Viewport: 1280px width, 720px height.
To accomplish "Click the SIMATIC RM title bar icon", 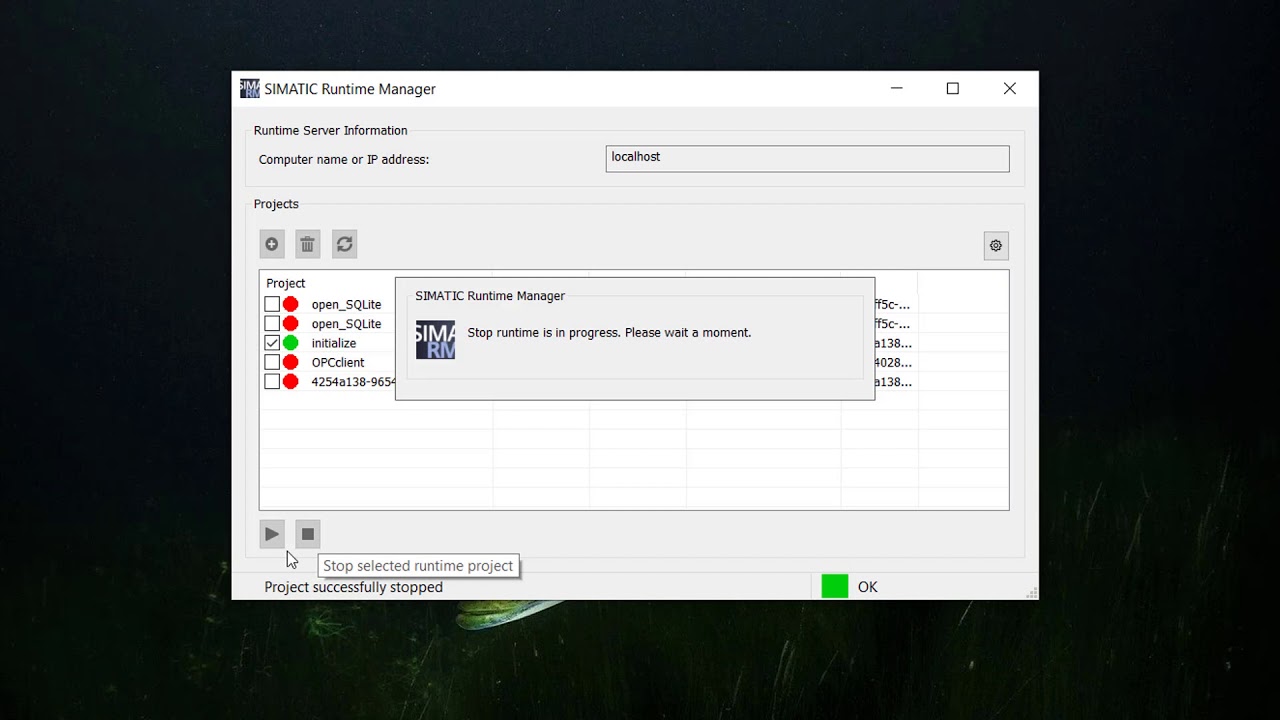I will tap(250, 89).
